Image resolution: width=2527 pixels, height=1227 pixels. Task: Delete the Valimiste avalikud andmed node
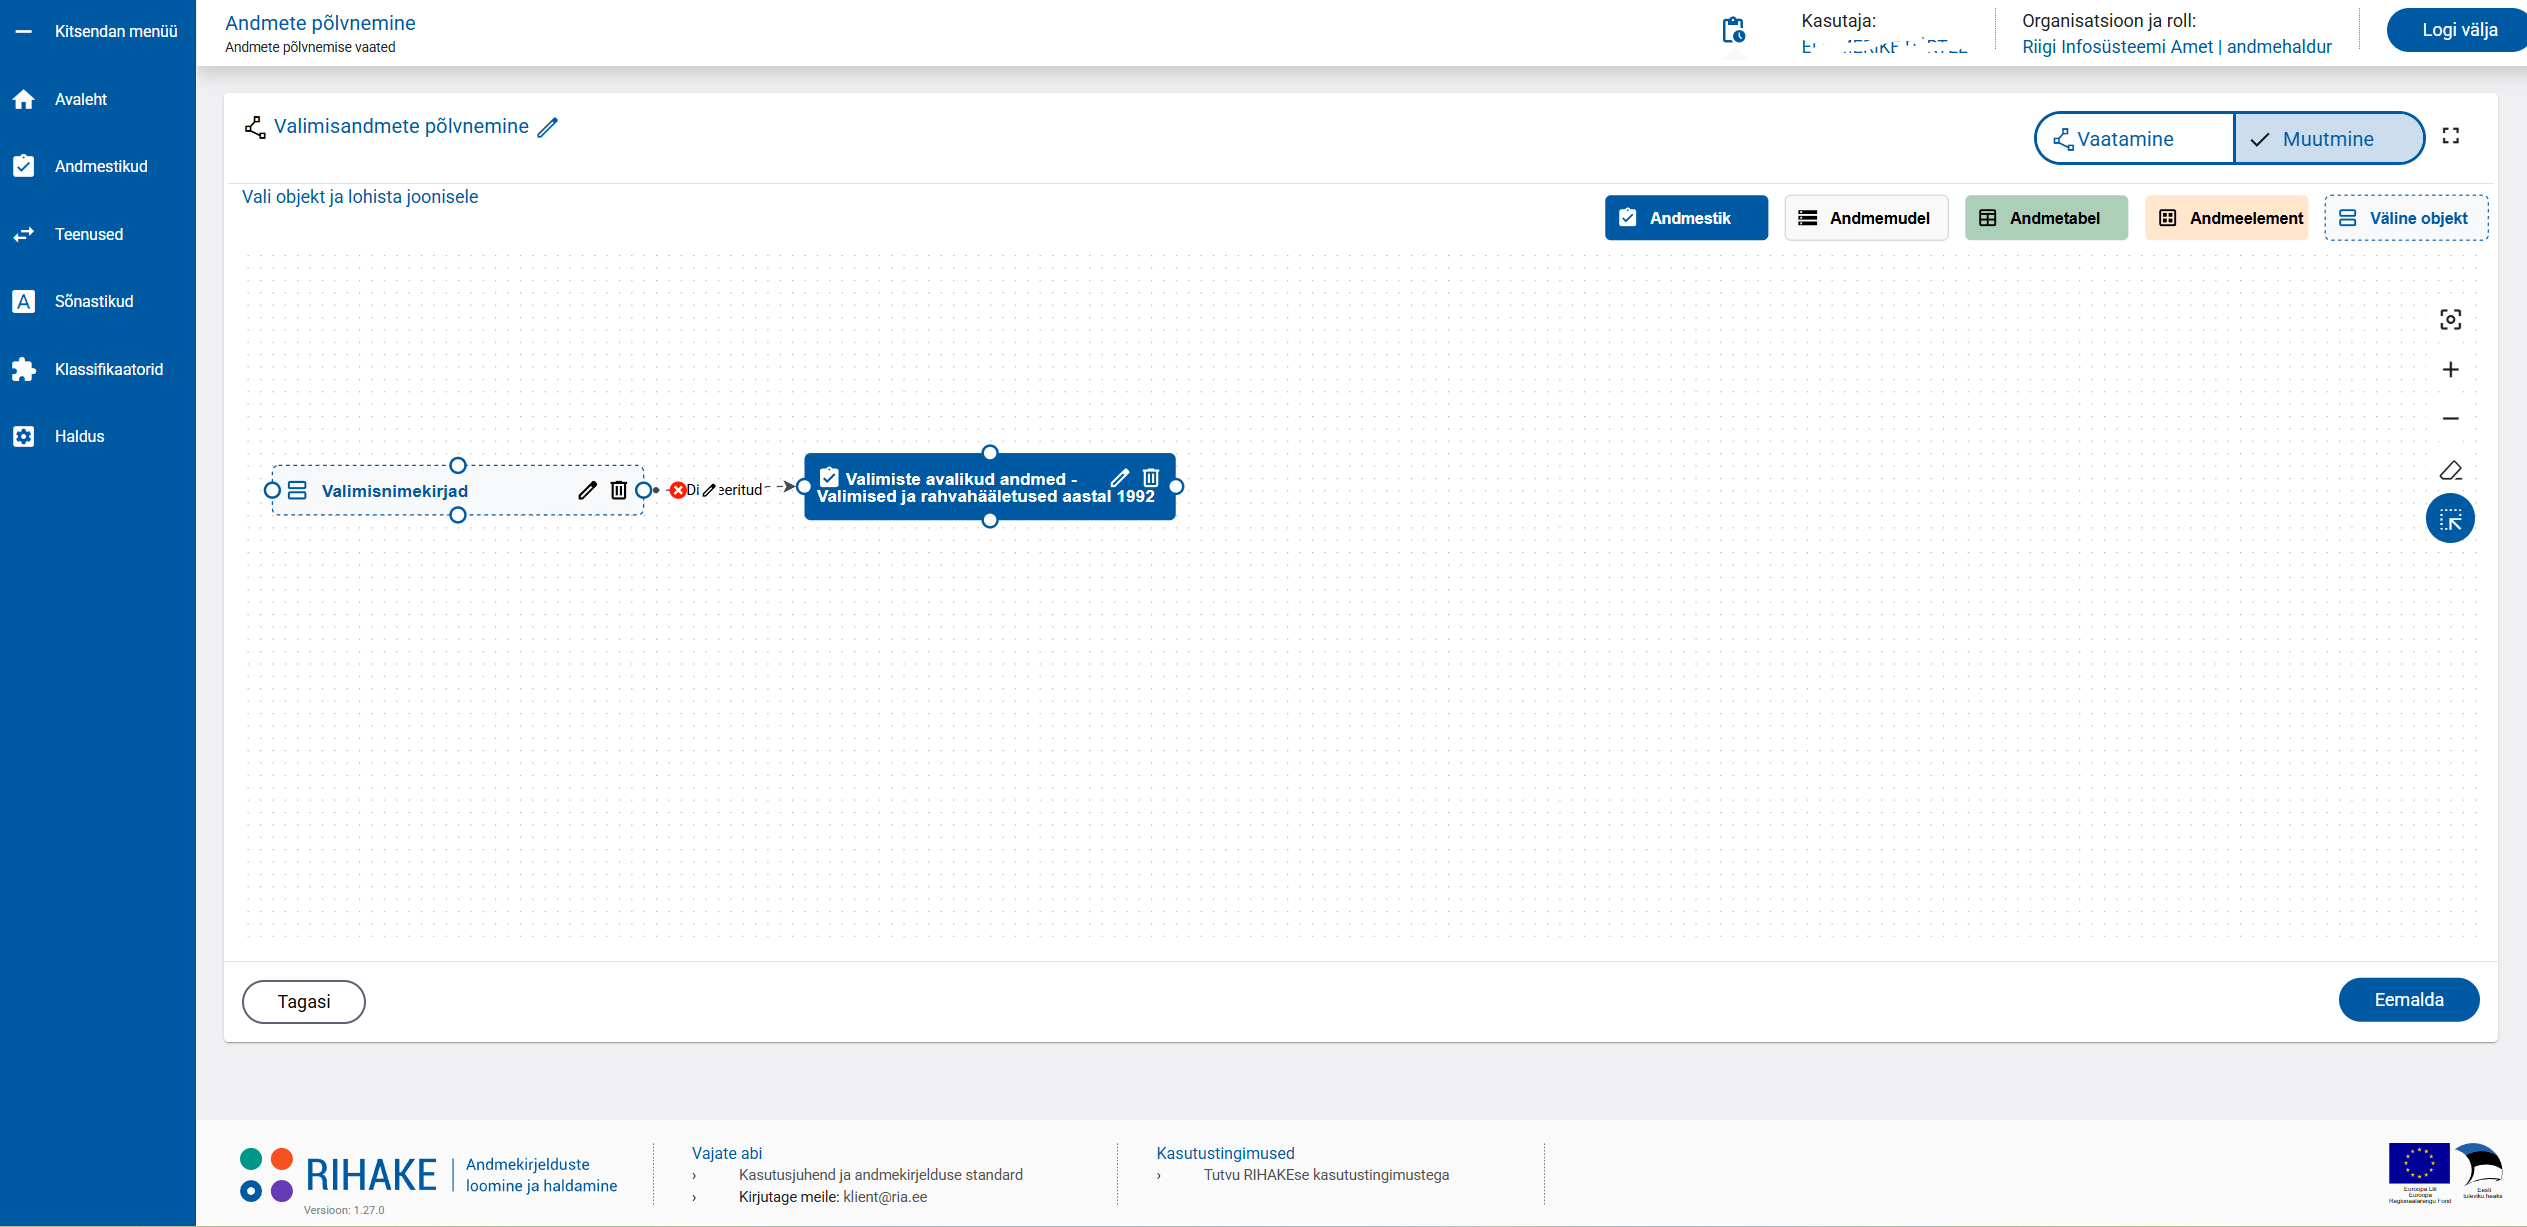1151,478
